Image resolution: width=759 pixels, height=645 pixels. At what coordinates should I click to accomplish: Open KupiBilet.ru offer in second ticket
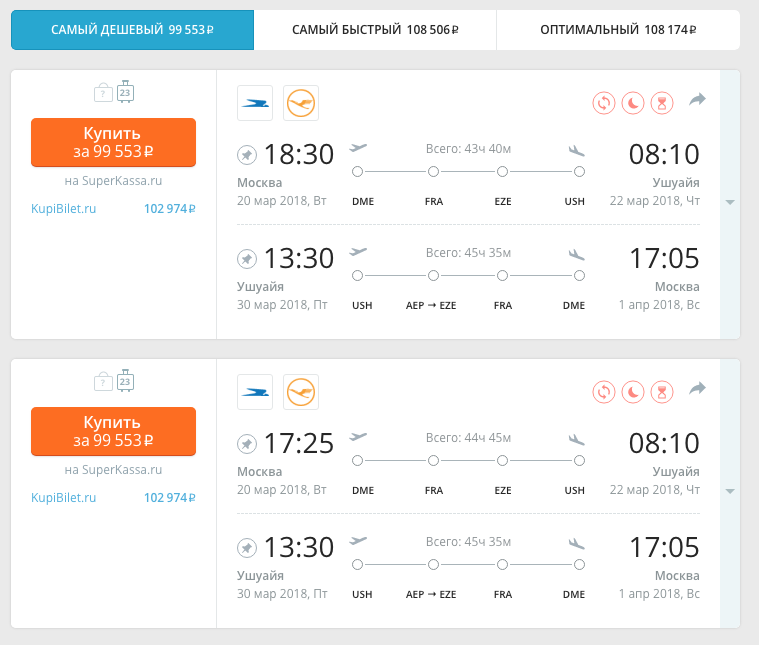pos(64,497)
